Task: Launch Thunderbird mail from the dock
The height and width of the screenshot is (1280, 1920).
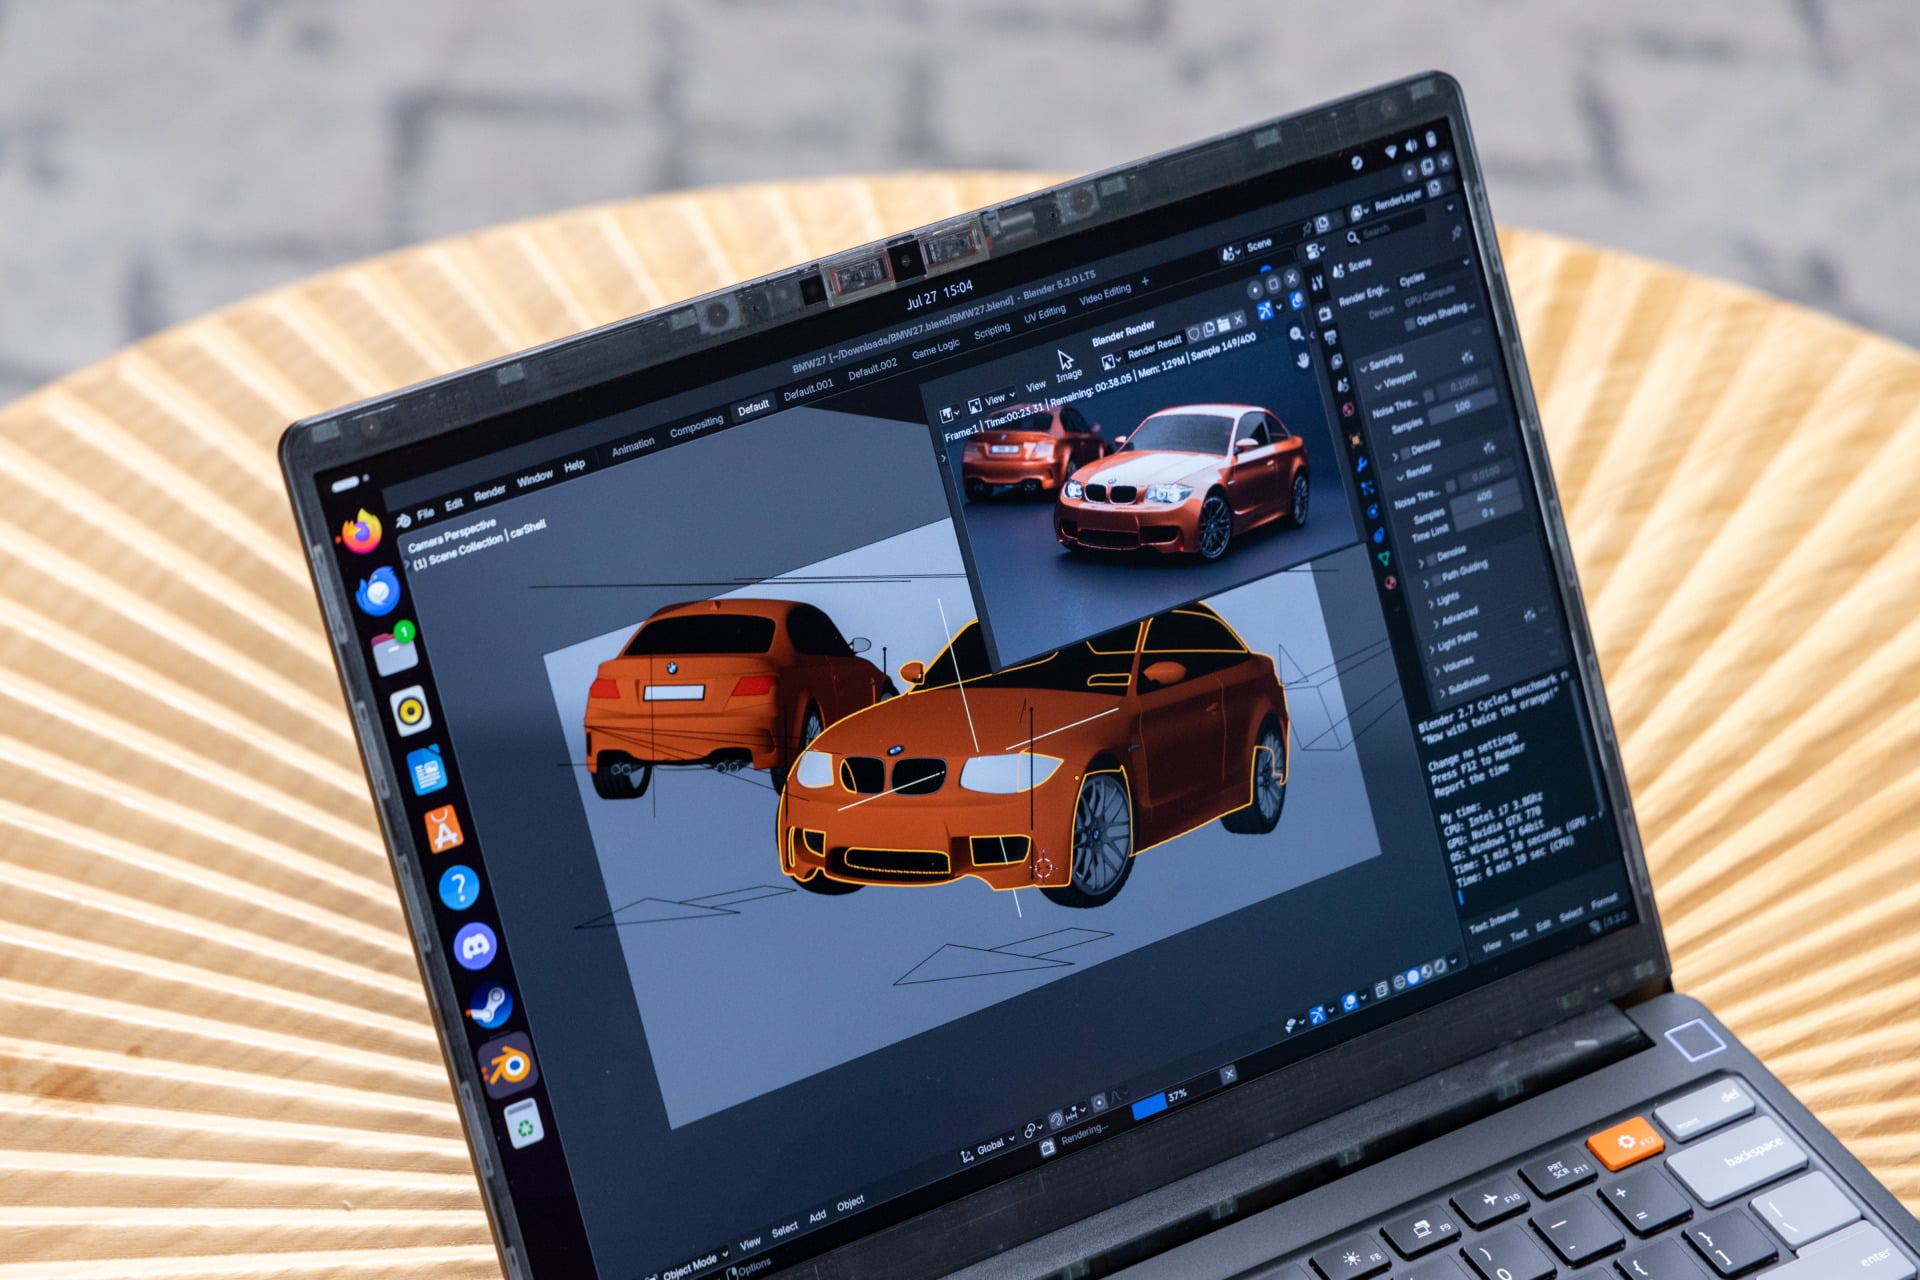Action: (379, 590)
